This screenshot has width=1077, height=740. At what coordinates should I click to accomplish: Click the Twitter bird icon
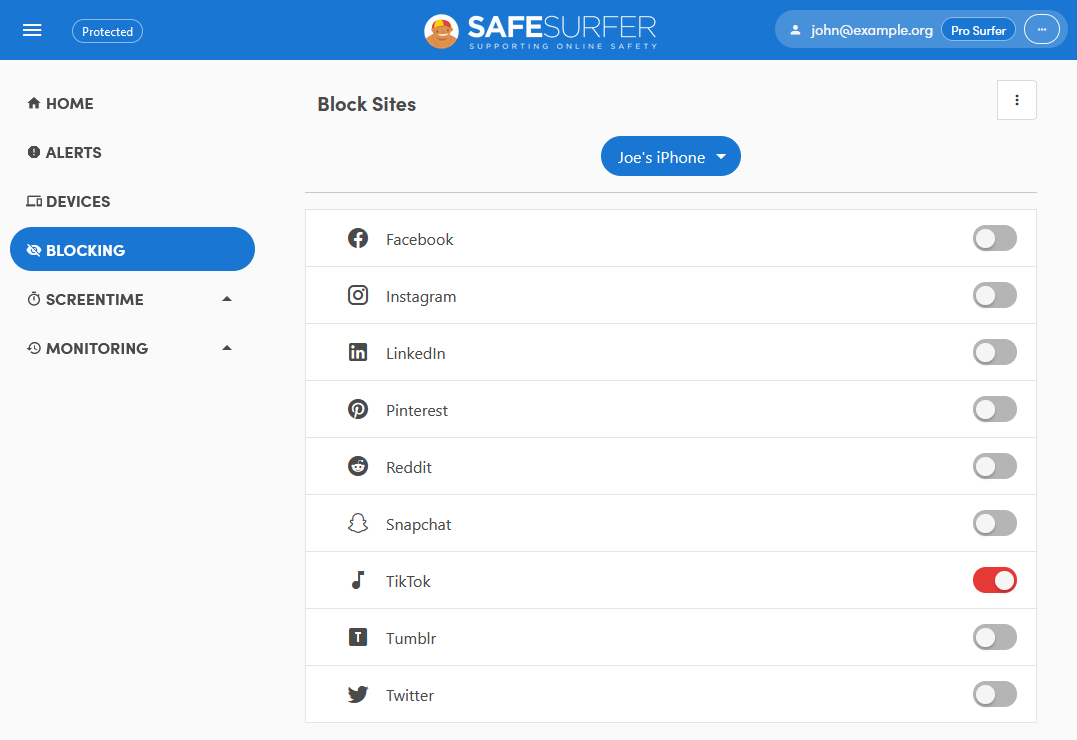click(358, 694)
